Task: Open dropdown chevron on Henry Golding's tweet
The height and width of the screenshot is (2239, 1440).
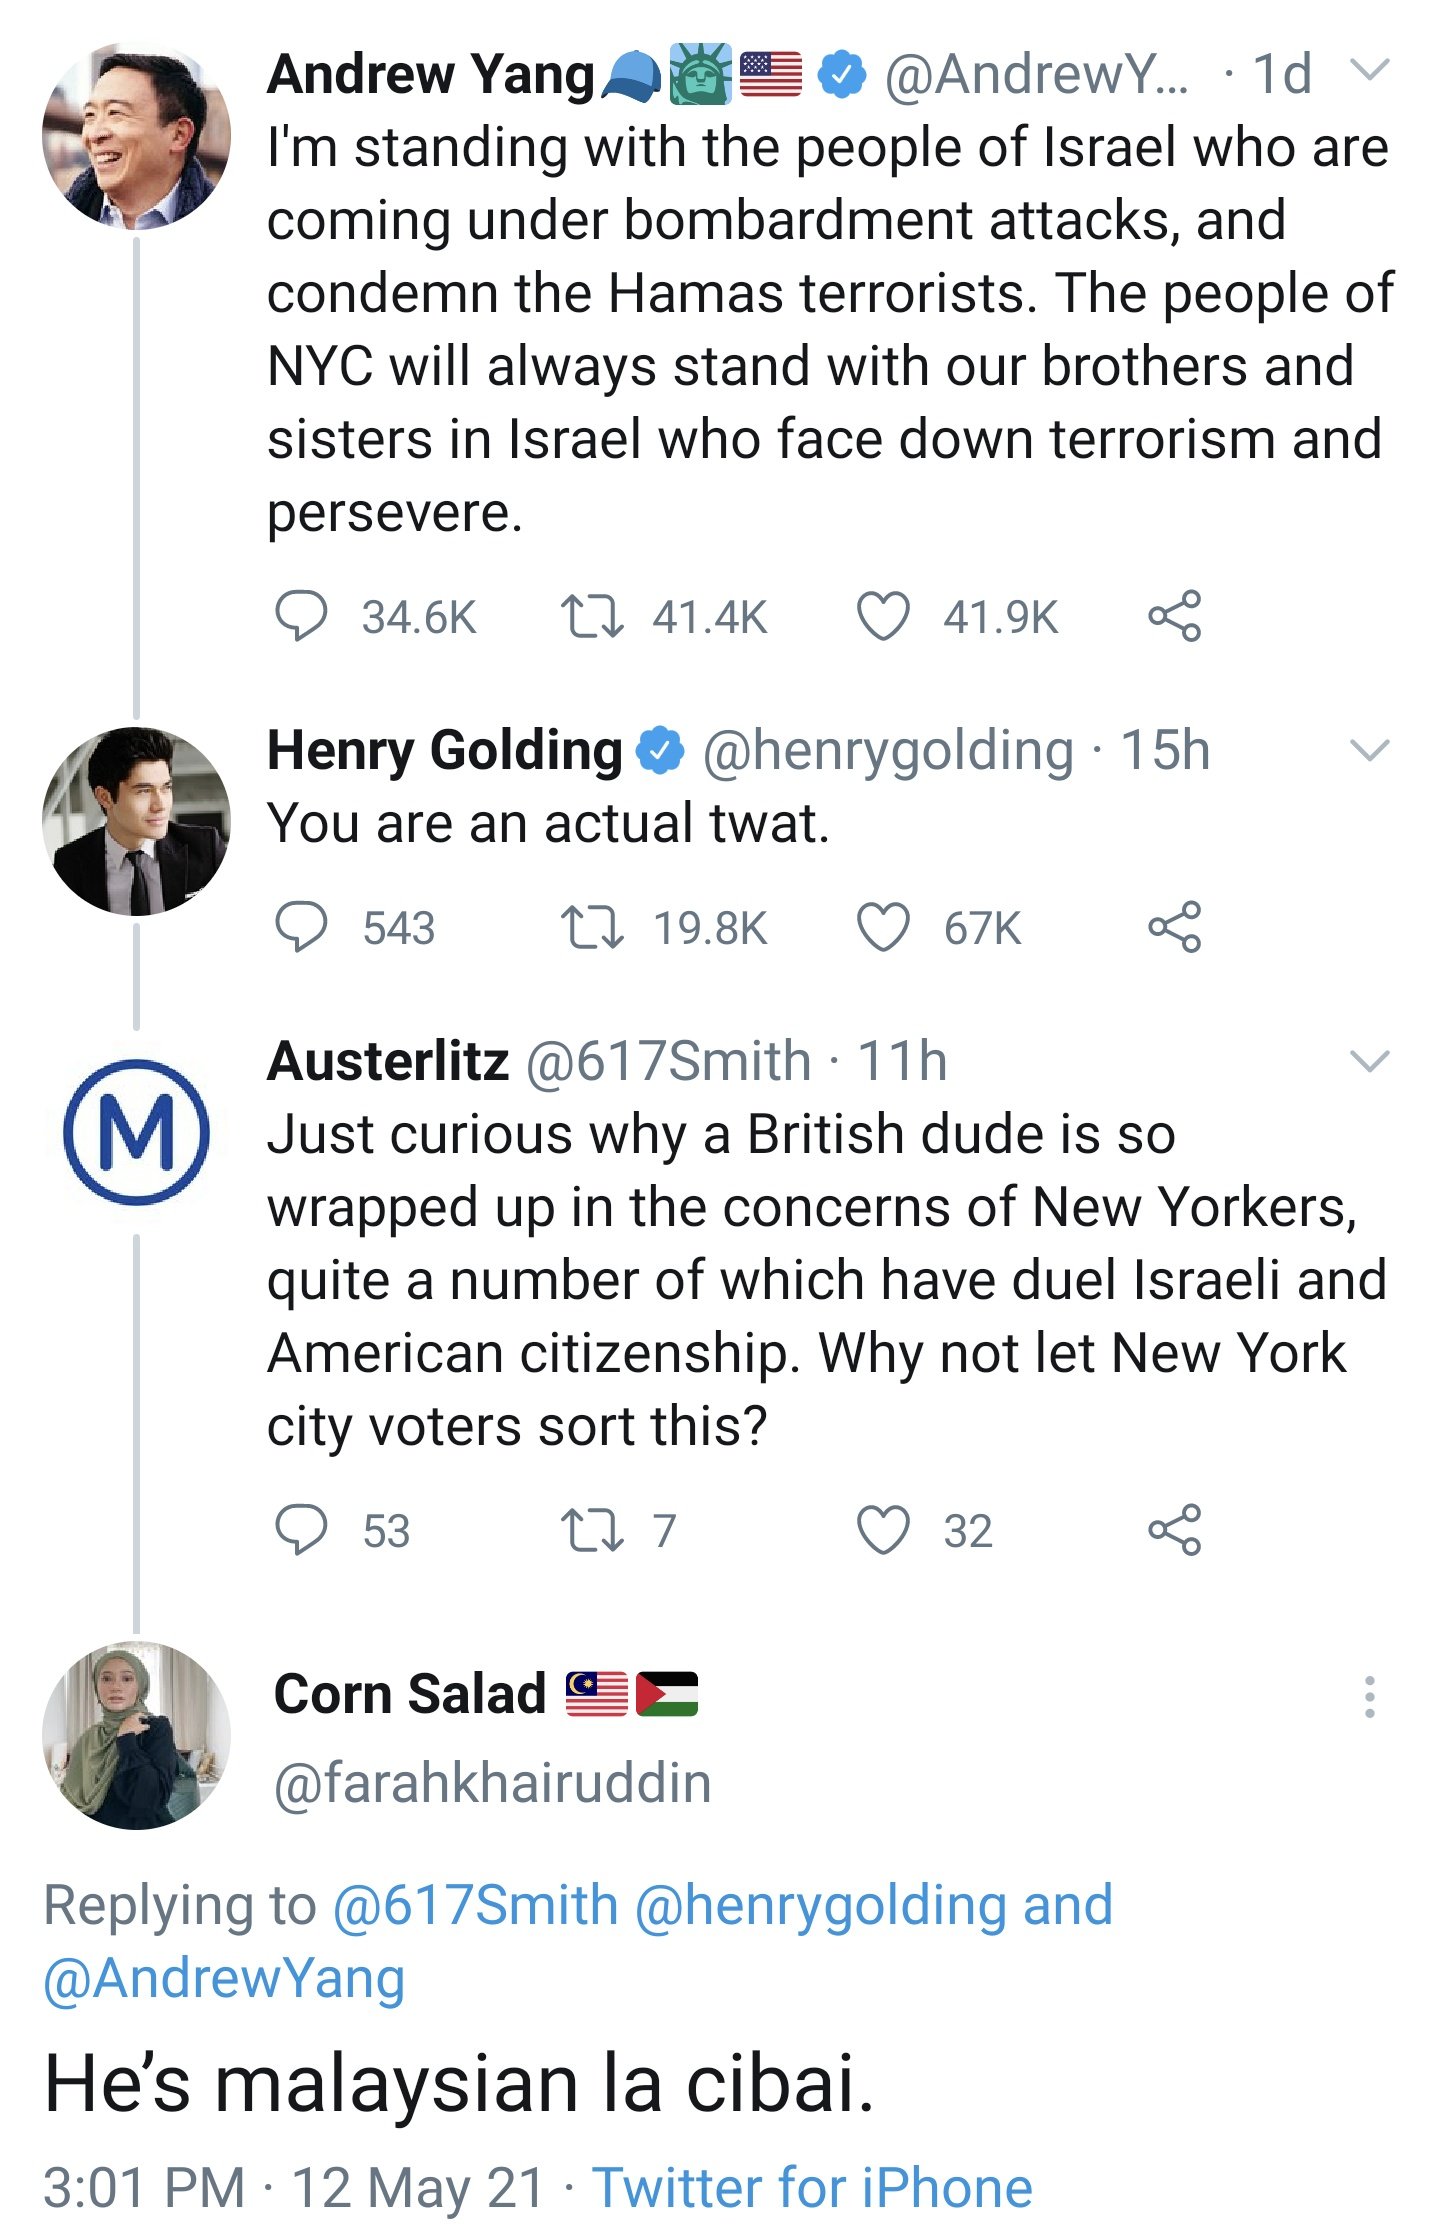Action: (1369, 750)
